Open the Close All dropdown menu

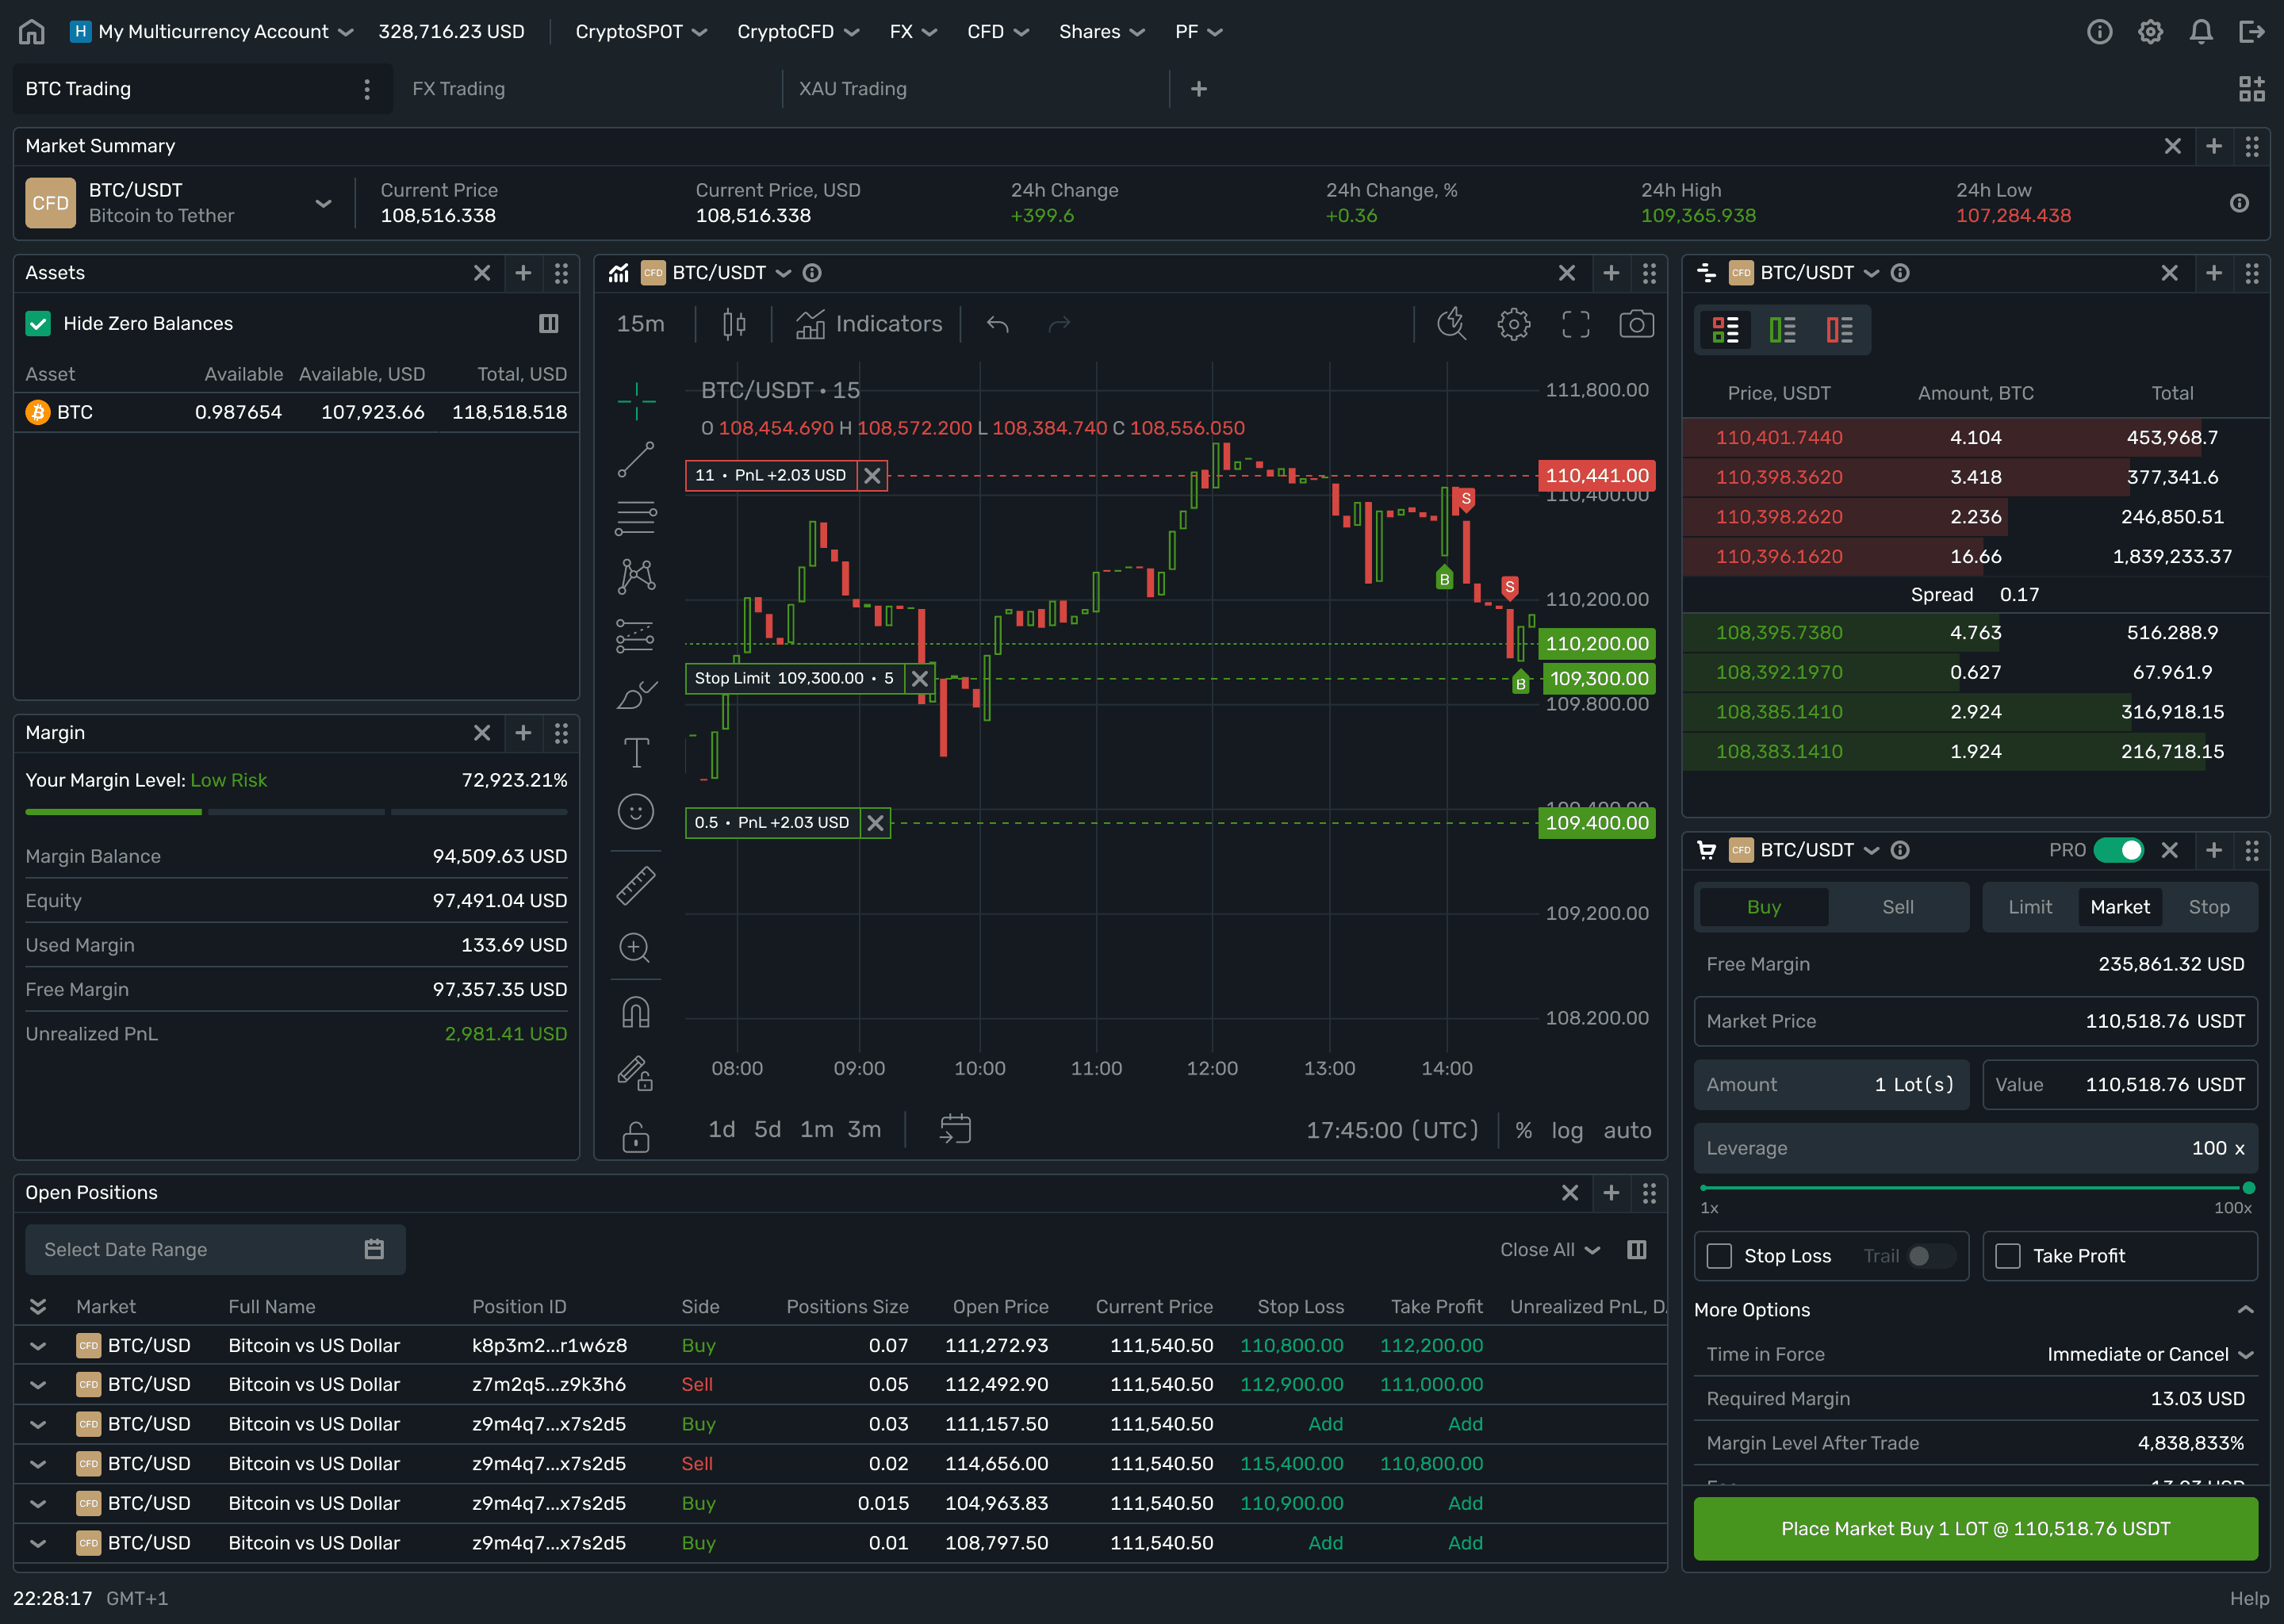click(x=1549, y=1250)
